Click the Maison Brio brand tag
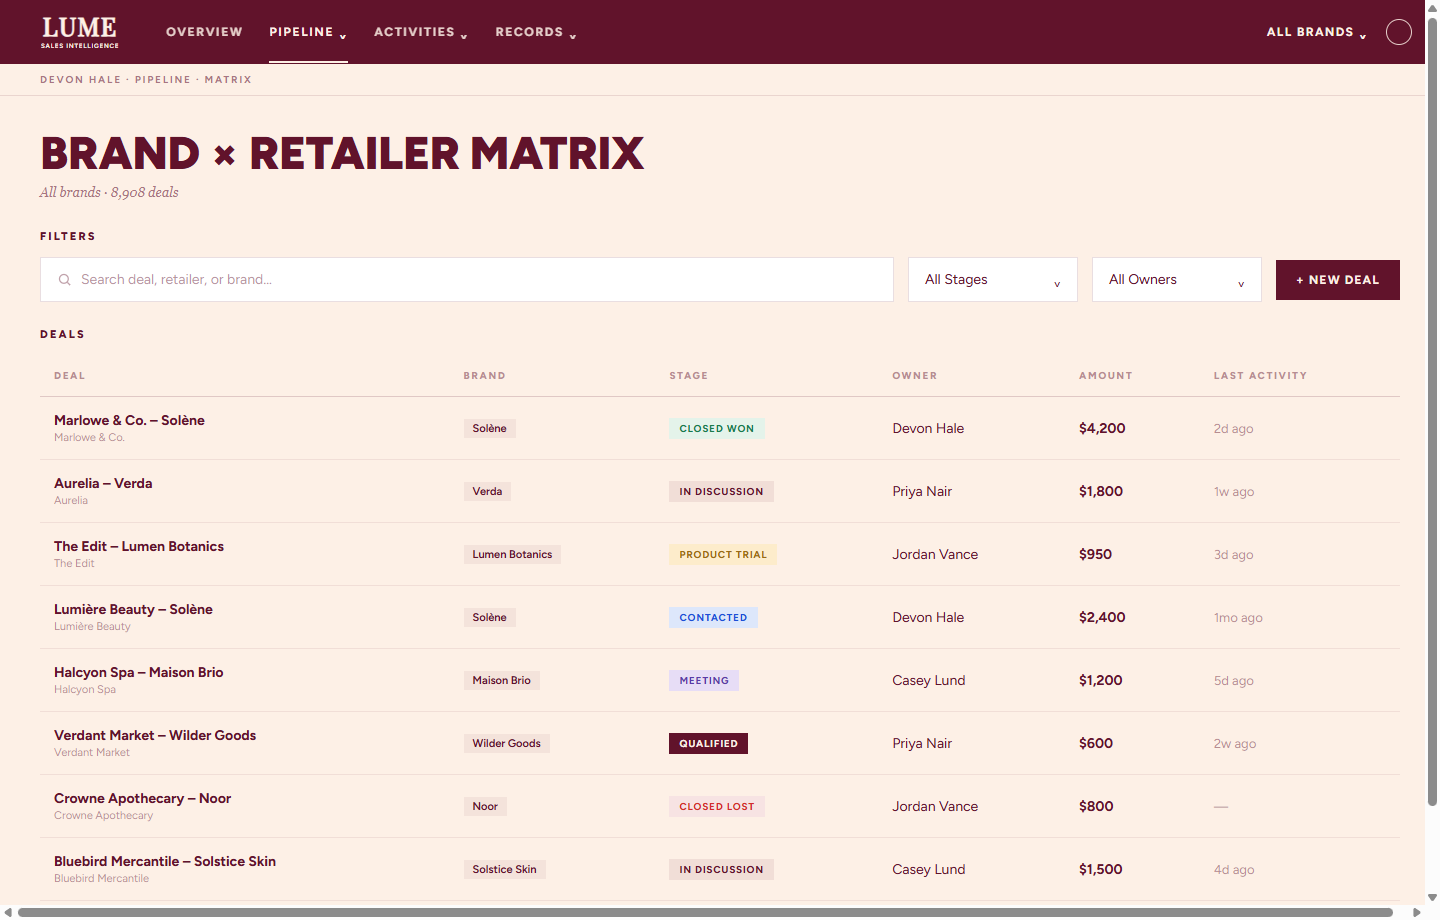 click(501, 681)
